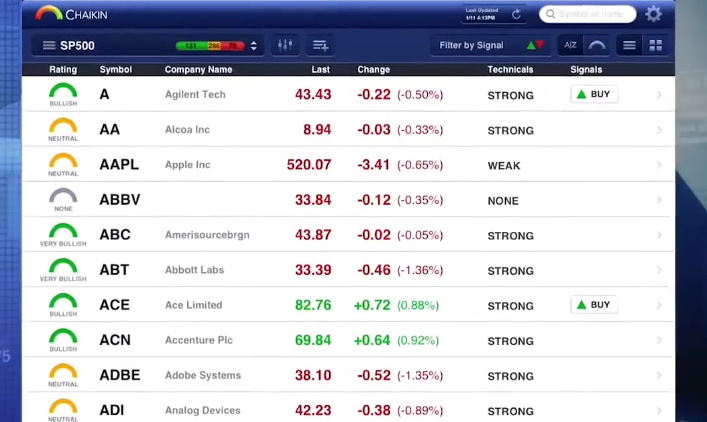Sort by the Technicals column header

click(510, 70)
